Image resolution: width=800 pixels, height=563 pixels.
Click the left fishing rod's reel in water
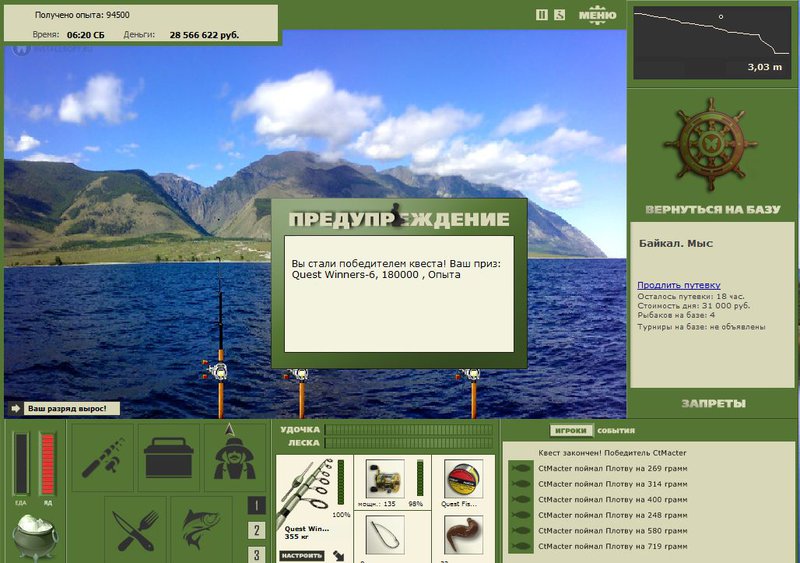click(x=216, y=371)
